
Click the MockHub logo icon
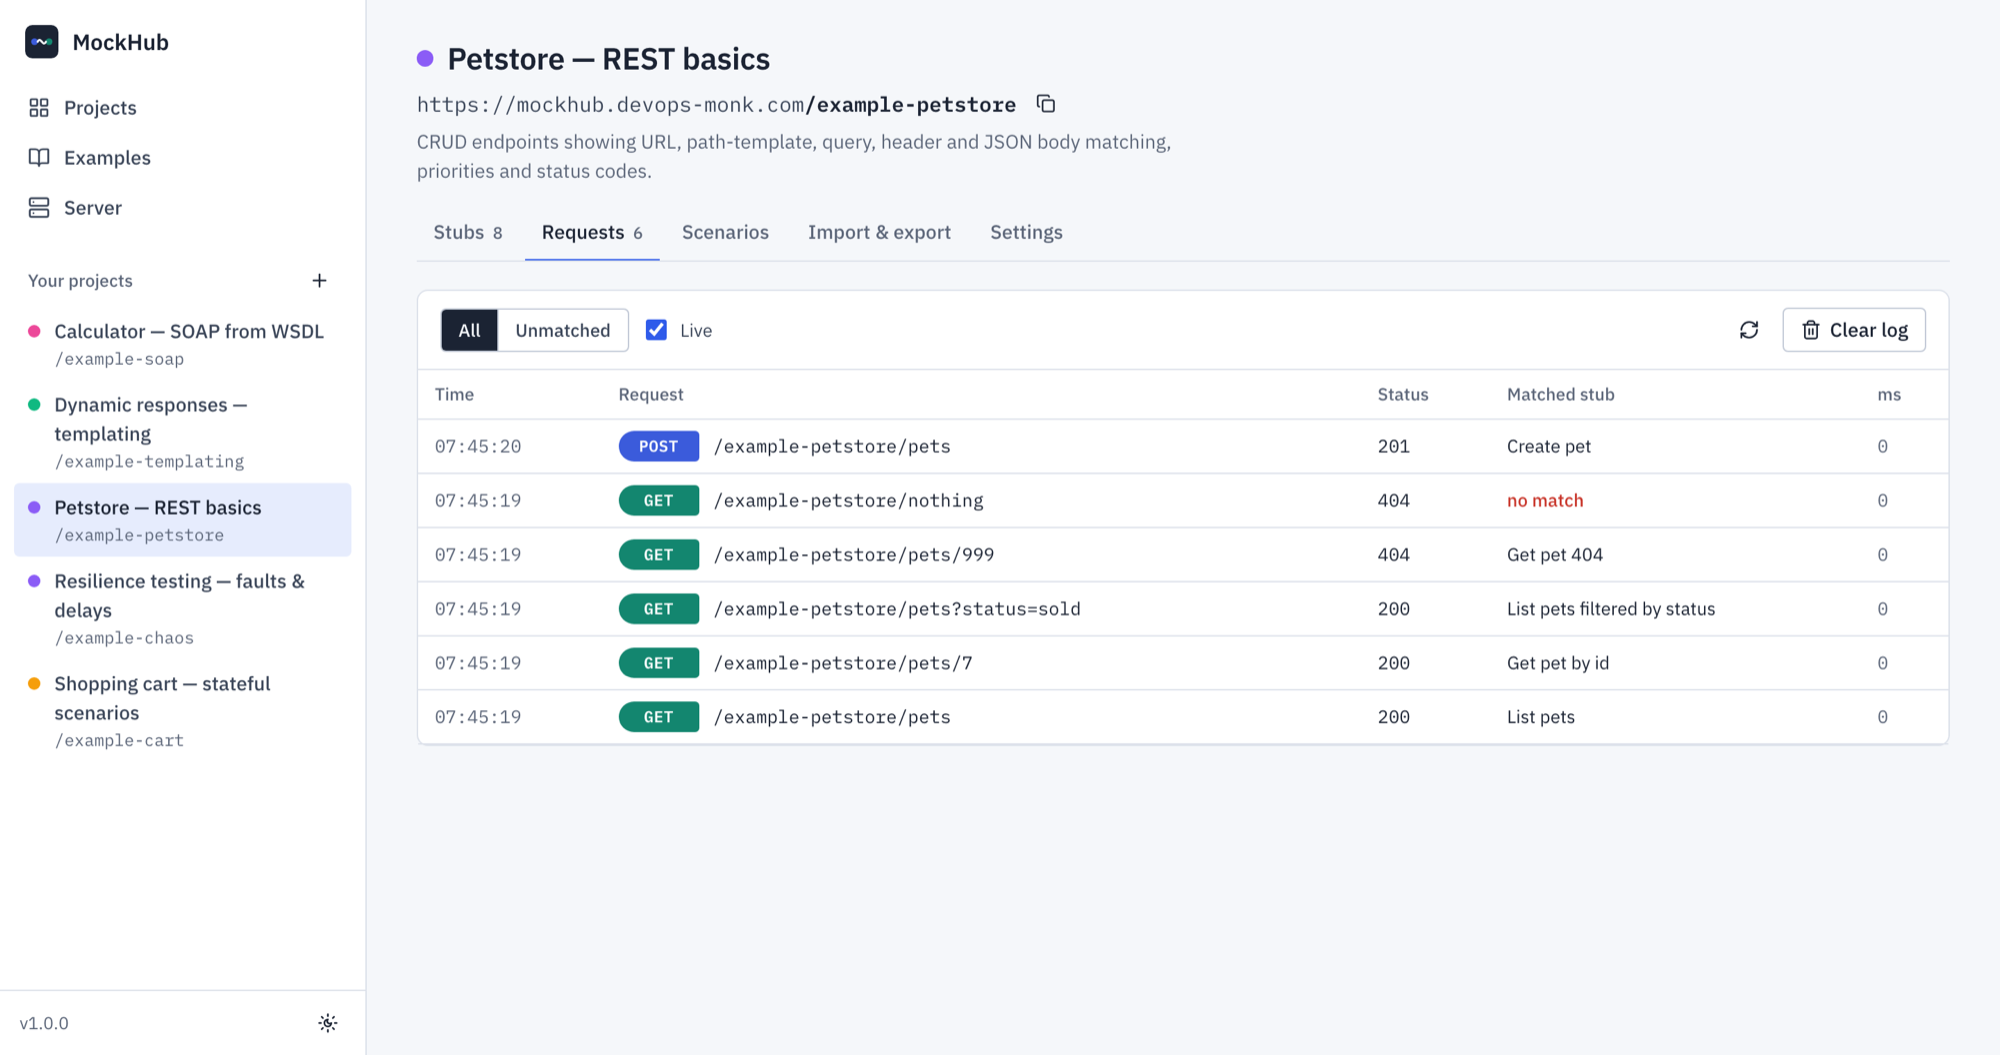[41, 42]
